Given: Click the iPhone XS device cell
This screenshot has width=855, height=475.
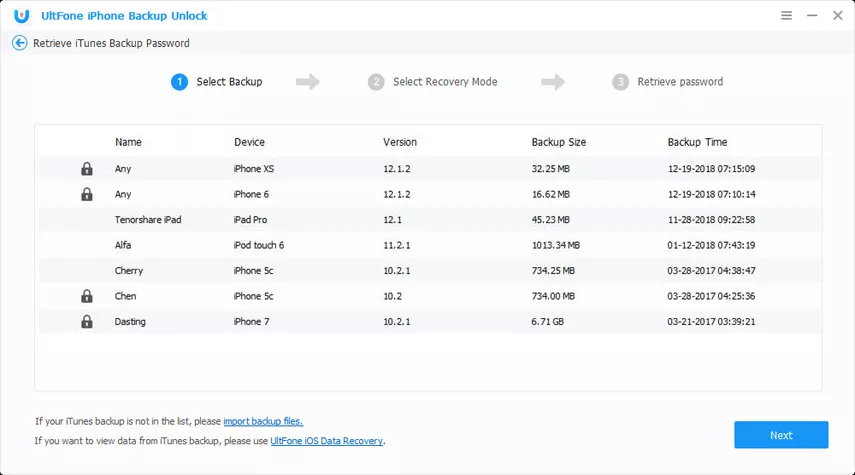Looking at the screenshot, I should click(x=254, y=169).
